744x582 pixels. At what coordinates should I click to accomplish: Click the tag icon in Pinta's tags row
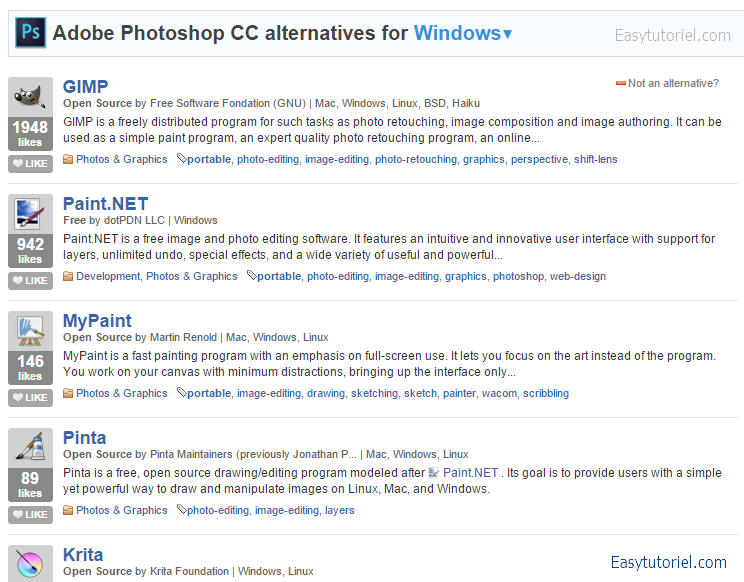pos(182,509)
